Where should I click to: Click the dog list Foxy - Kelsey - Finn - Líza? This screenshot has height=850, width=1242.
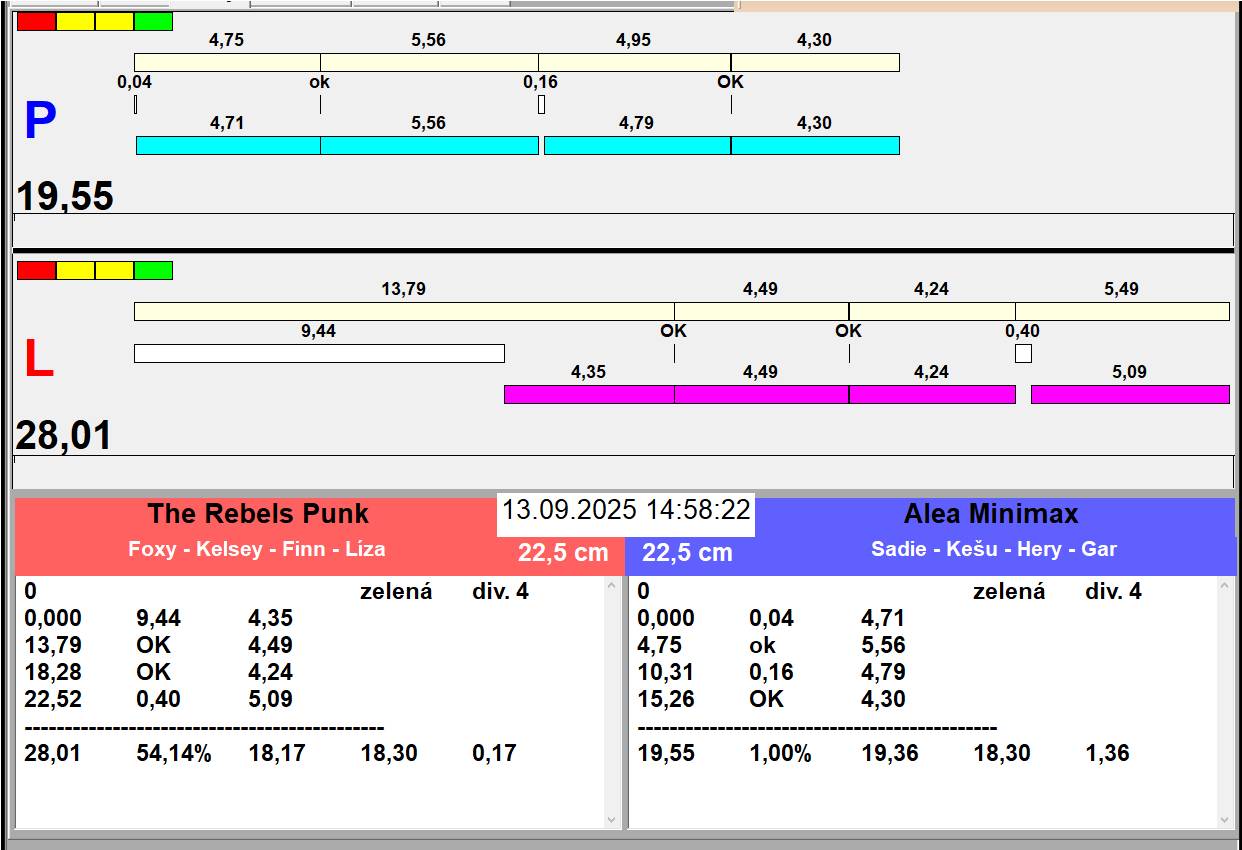[257, 549]
